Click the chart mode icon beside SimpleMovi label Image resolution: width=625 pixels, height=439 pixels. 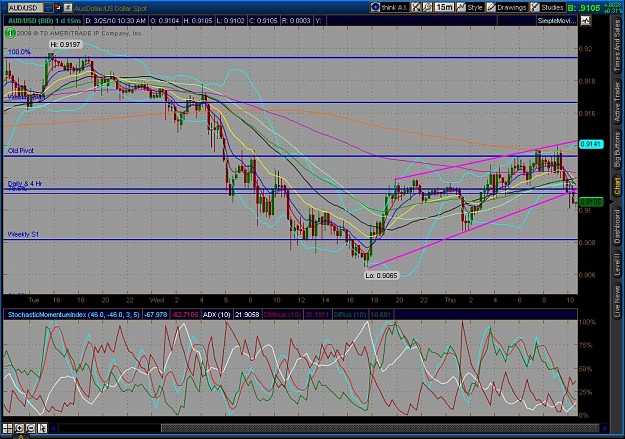[x=585, y=20]
